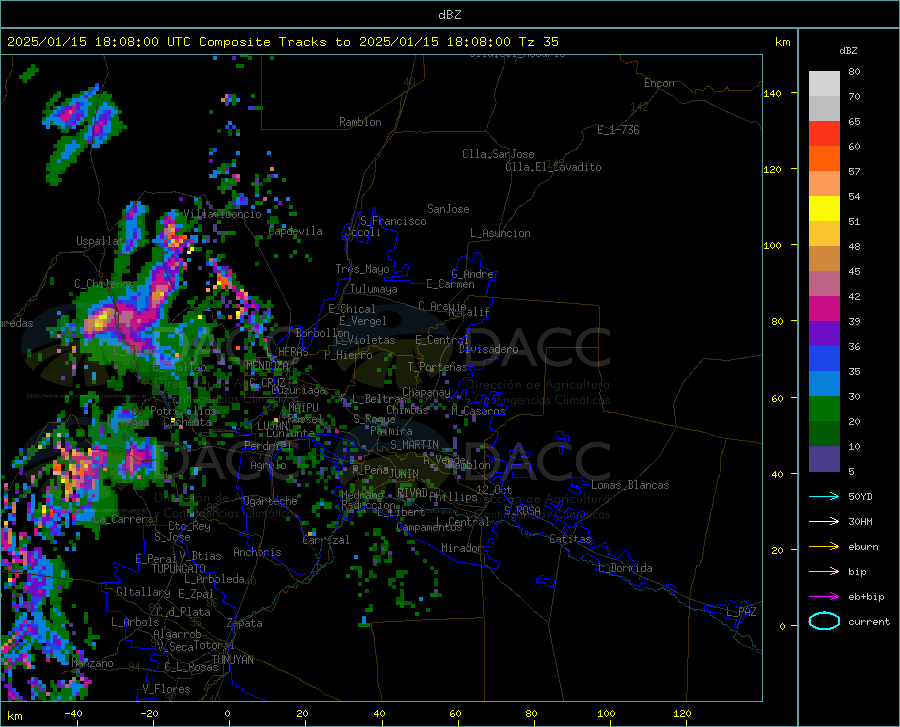
Task: Select the light gray swatch between 80 and 70
Action: tap(824, 84)
